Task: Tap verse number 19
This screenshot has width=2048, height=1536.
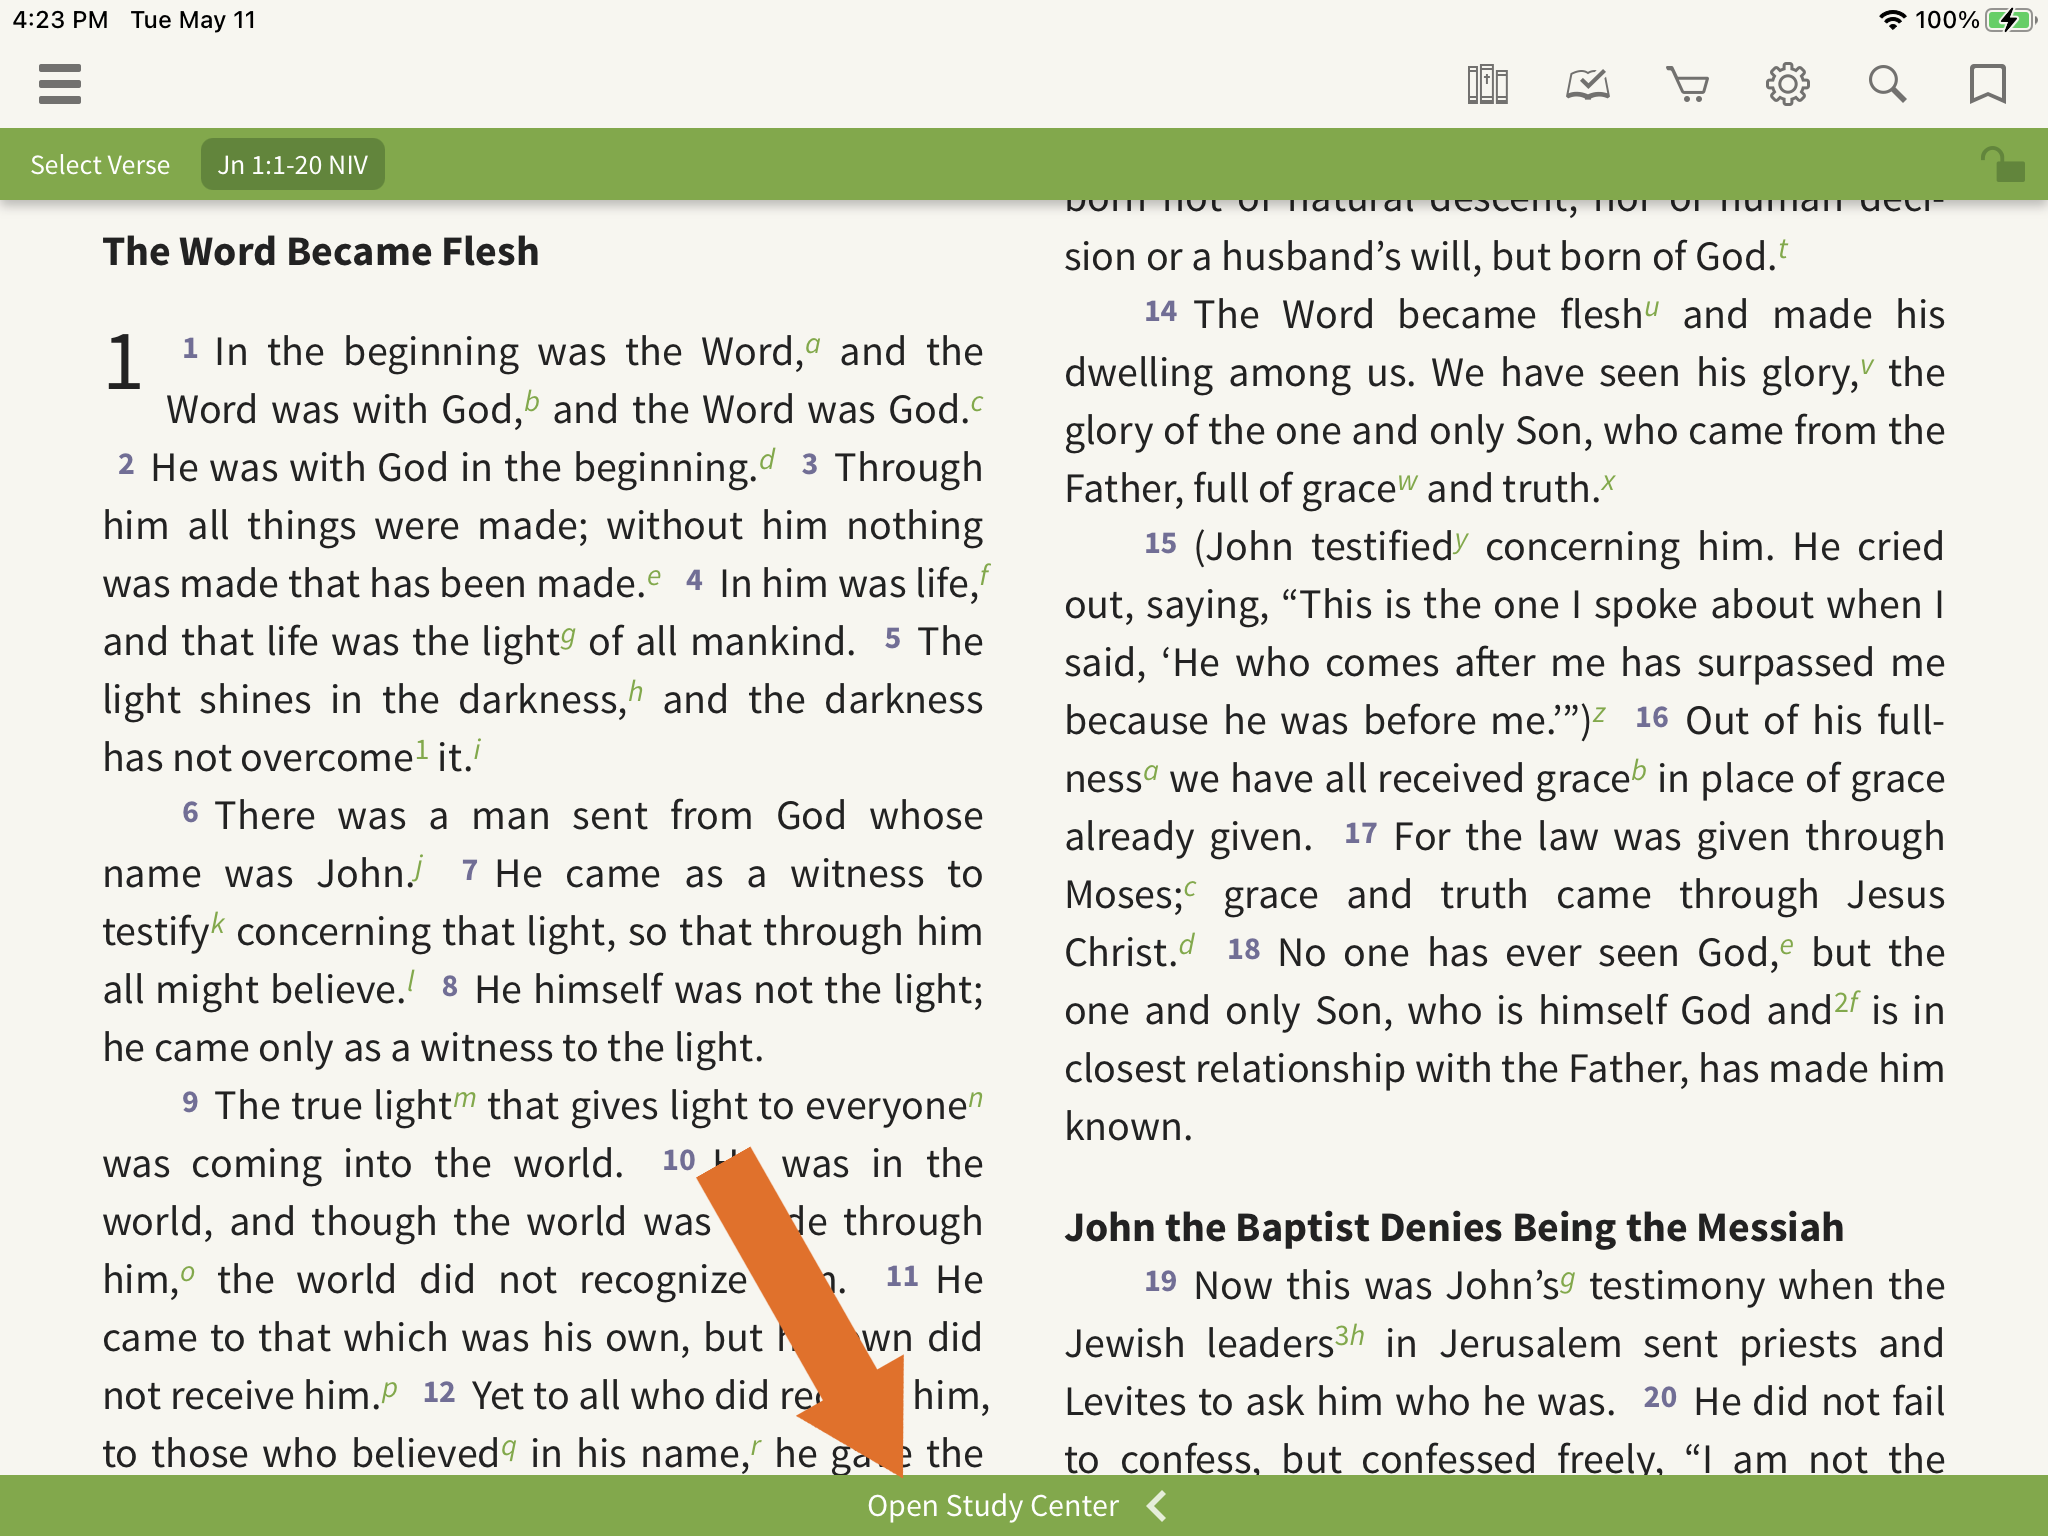Action: coord(1161,1281)
